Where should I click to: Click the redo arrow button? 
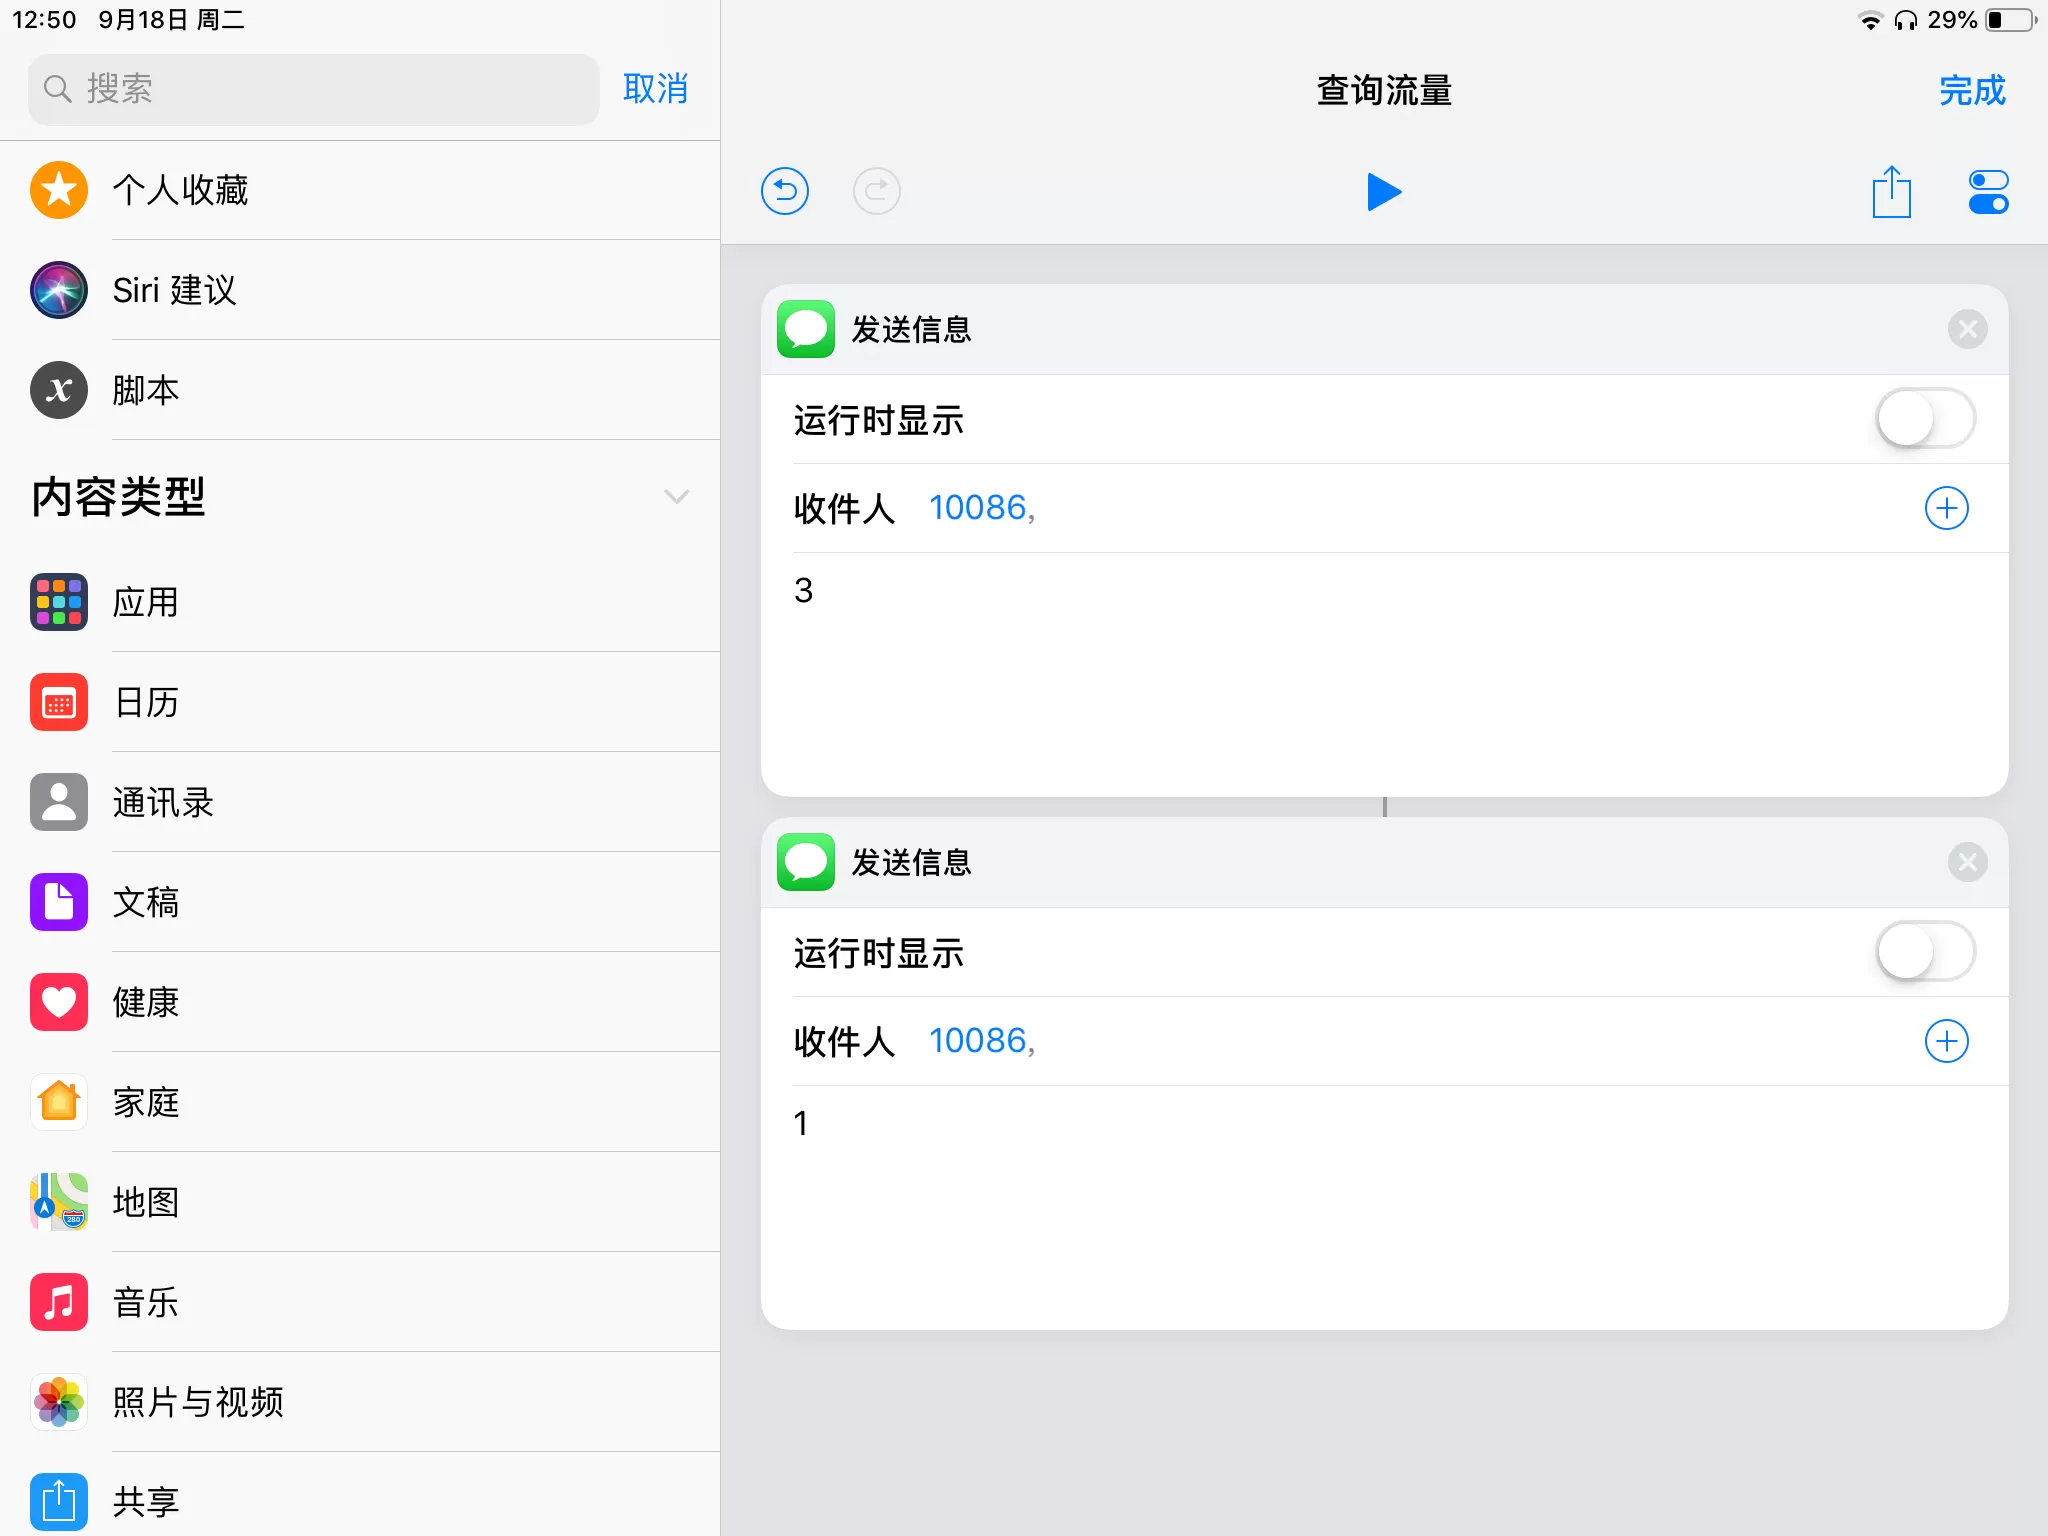pyautogui.click(x=877, y=191)
